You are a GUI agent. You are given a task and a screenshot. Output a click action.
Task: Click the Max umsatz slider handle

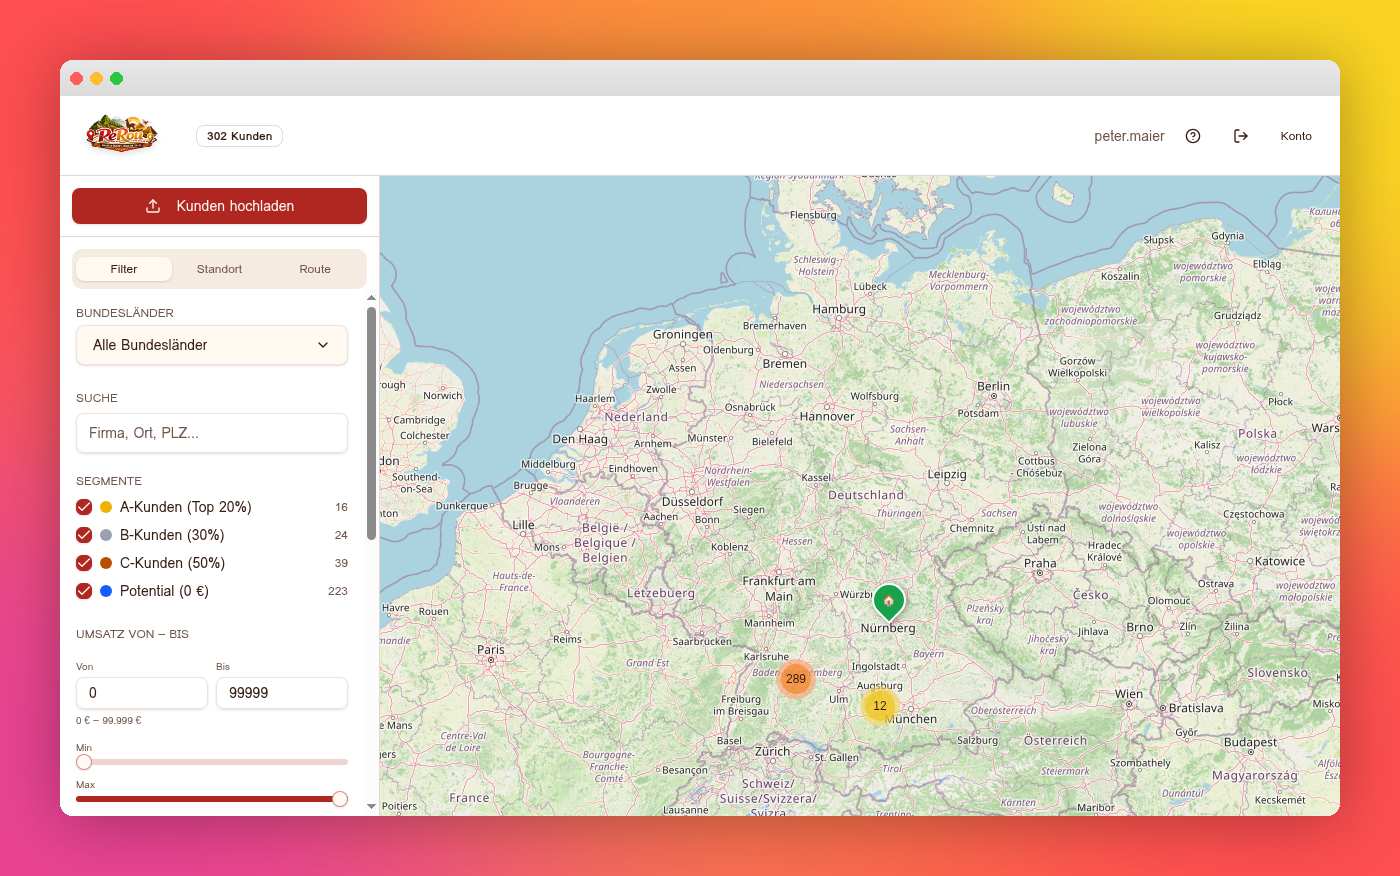point(340,799)
